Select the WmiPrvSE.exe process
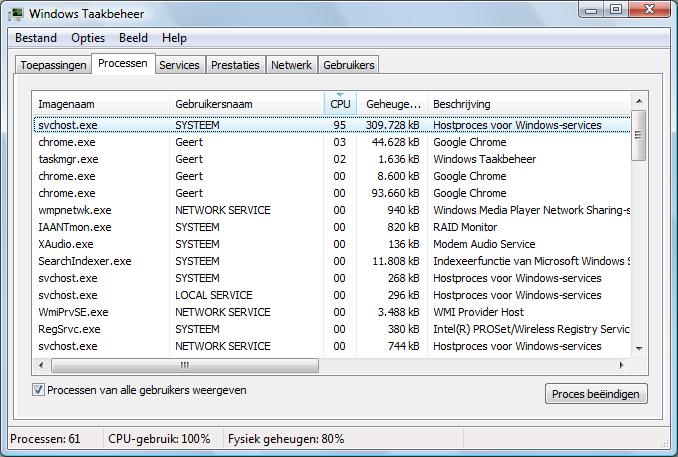This screenshot has width=678, height=457. pyautogui.click(x=332, y=312)
